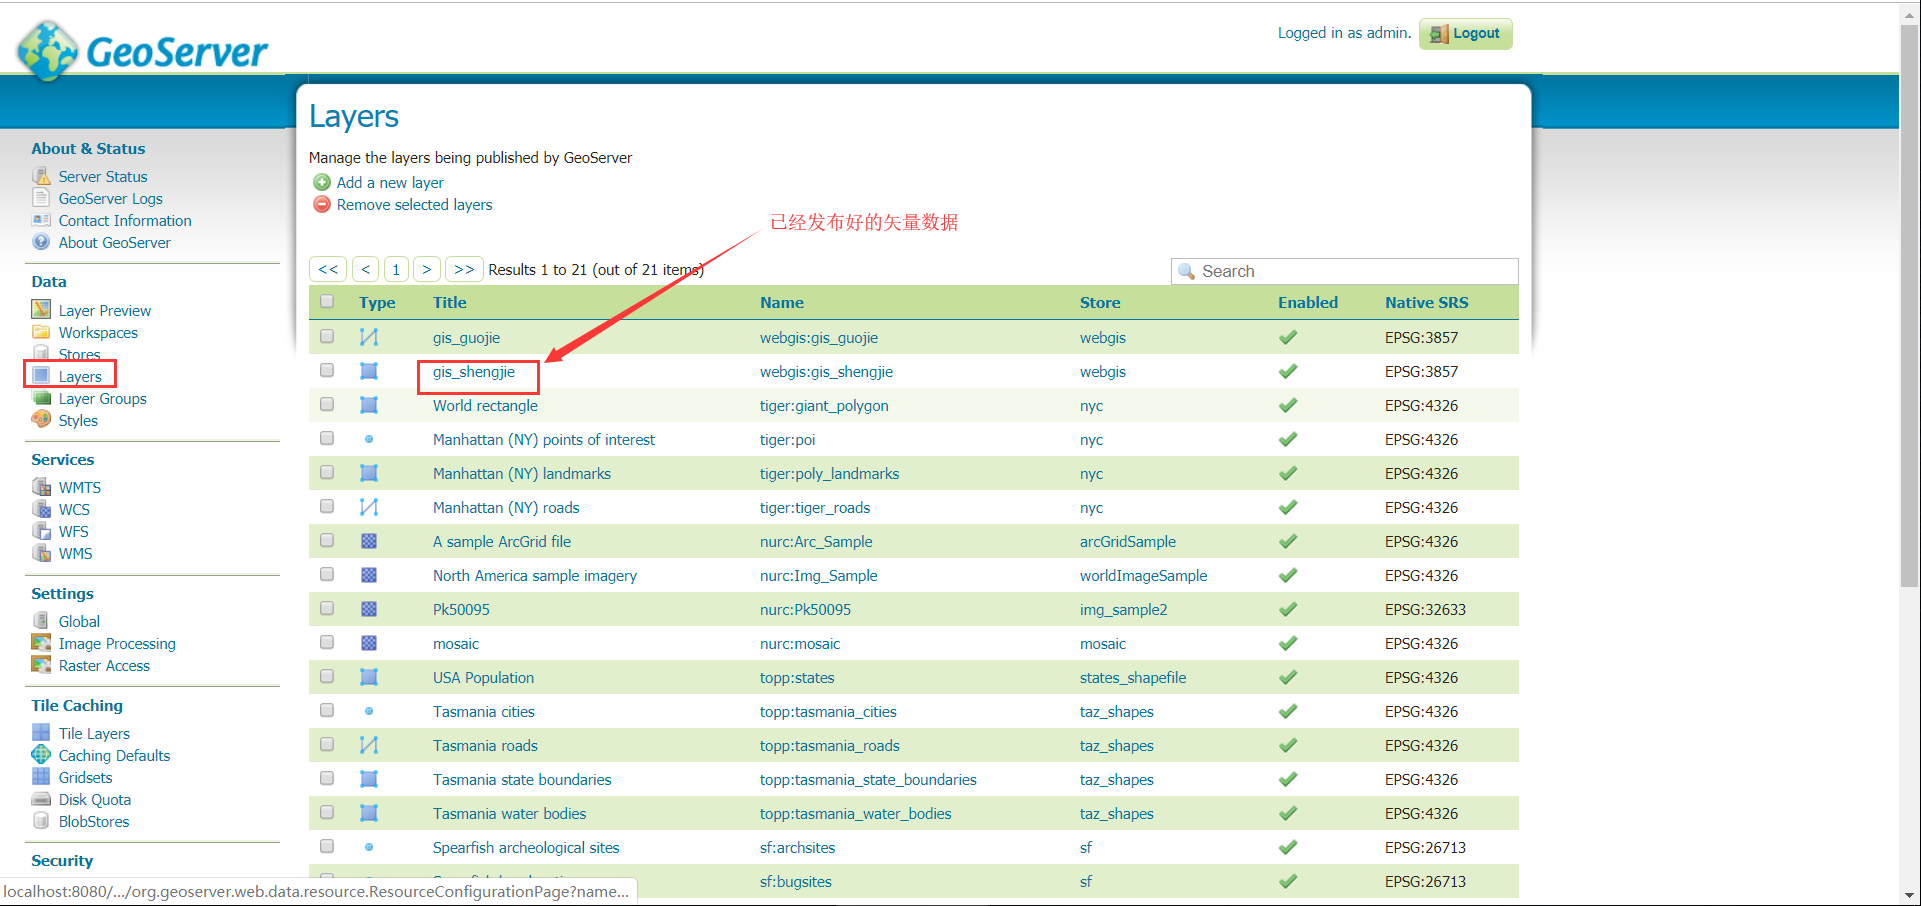Click the Styles palette icon
The height and width of the screenshot is (906, 1921).
(x=41, y=420)
